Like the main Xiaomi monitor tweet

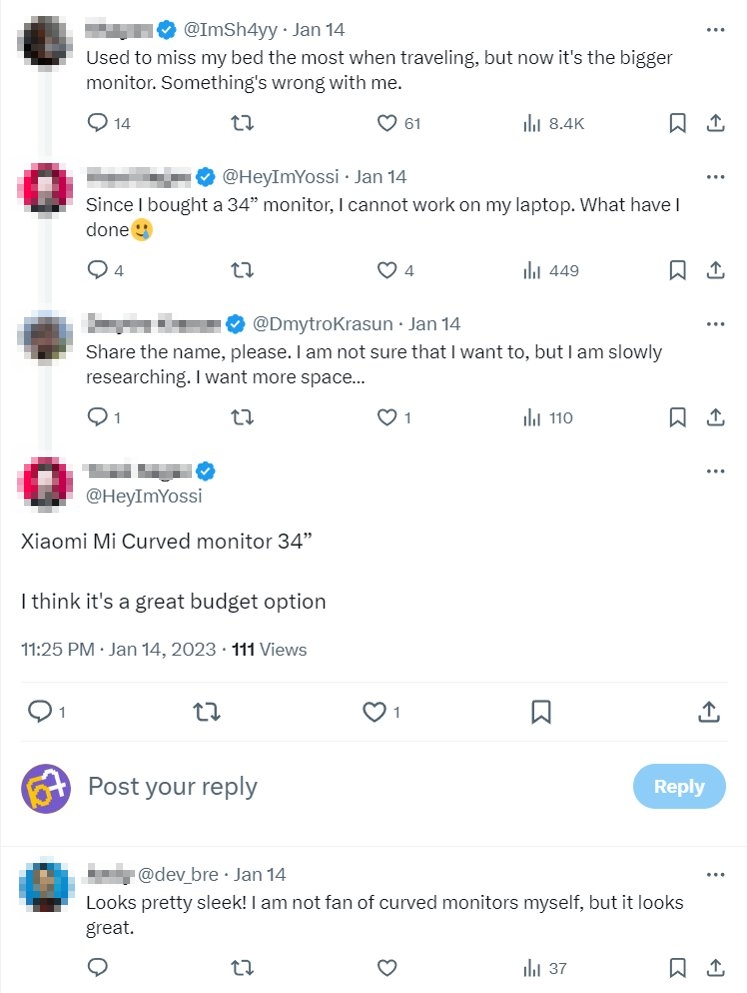click(375, 712)
